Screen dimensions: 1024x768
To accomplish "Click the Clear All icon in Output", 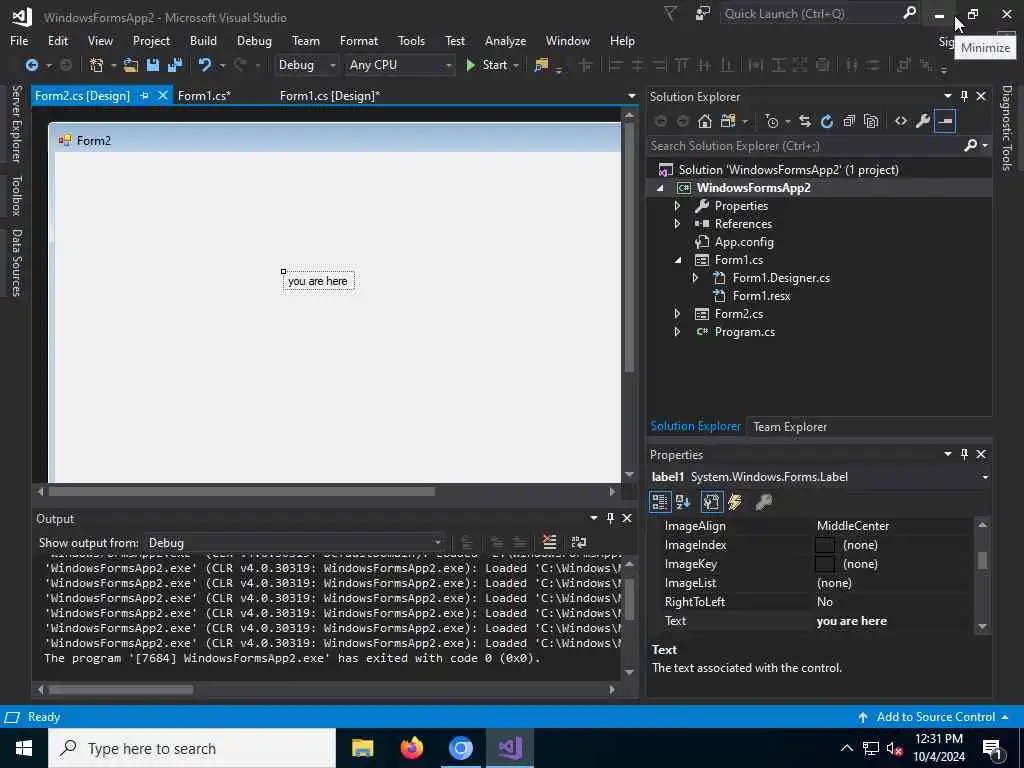I will coord(550,542).
